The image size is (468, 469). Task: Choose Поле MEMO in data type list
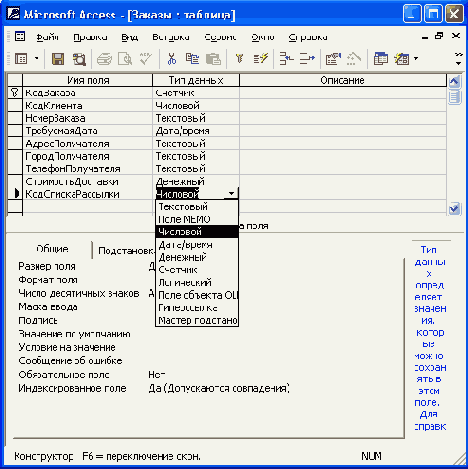click(x=197, y=219)
